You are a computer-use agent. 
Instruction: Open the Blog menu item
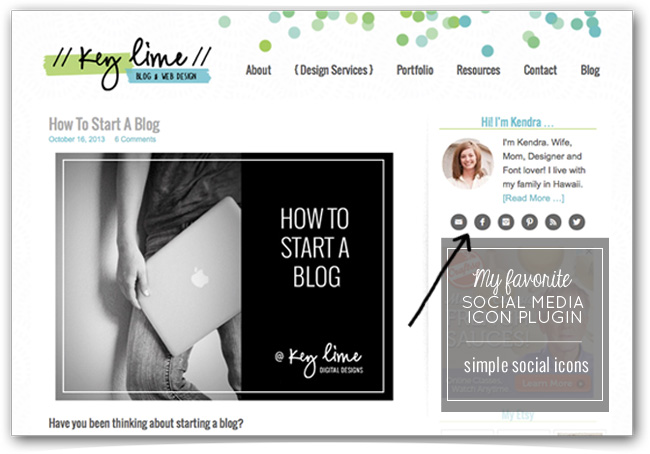[590, 70]
